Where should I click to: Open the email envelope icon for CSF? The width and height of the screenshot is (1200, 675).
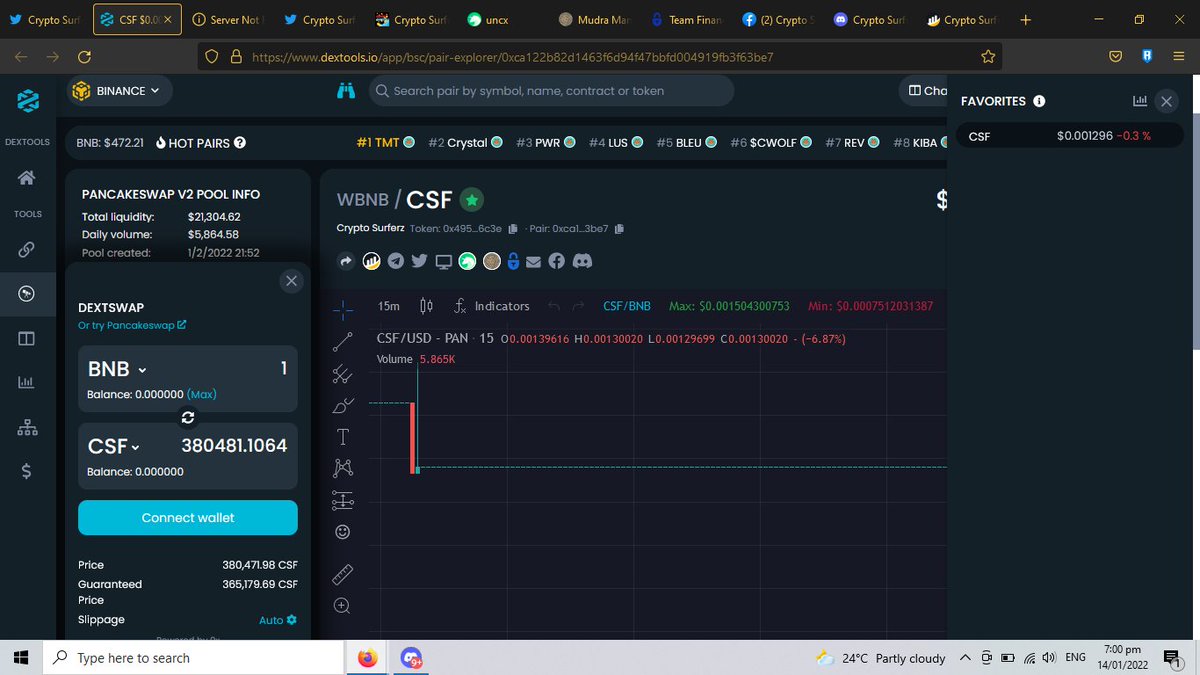pyautogui.click(x=533, y=261)
